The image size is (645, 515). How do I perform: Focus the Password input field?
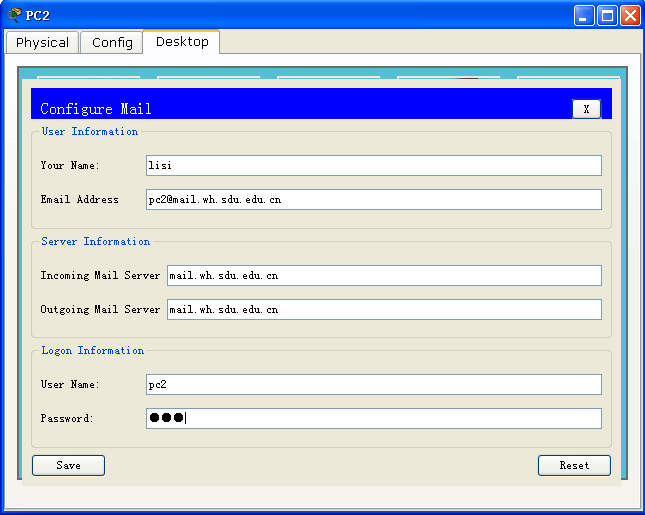[373, 419]
